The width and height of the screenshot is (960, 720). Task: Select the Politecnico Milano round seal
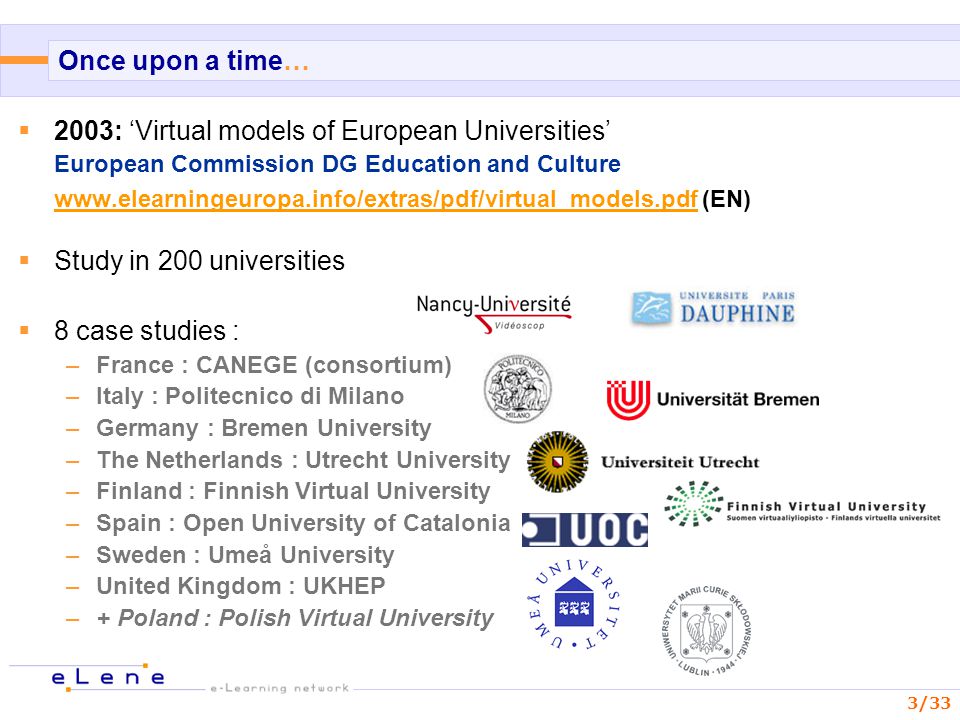pos(518,389)
